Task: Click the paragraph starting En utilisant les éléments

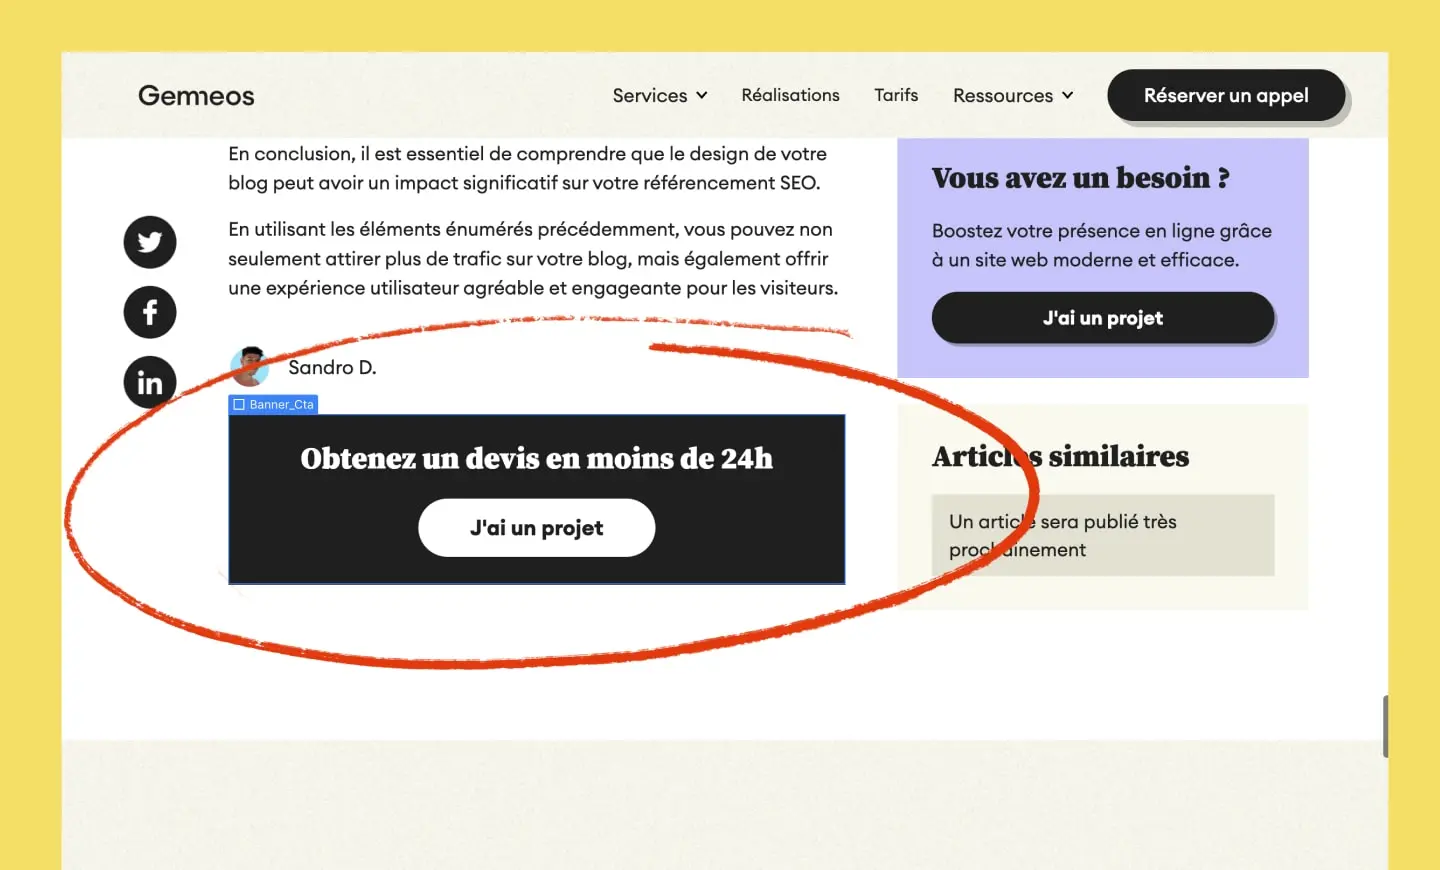Action: tap(533, 258)
